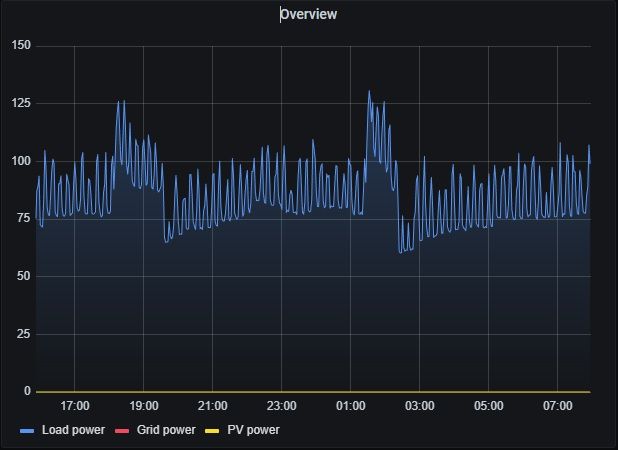Toggle the Grid power legend series
This screenshot has width=618, height=450.
(x=166, y=430)
